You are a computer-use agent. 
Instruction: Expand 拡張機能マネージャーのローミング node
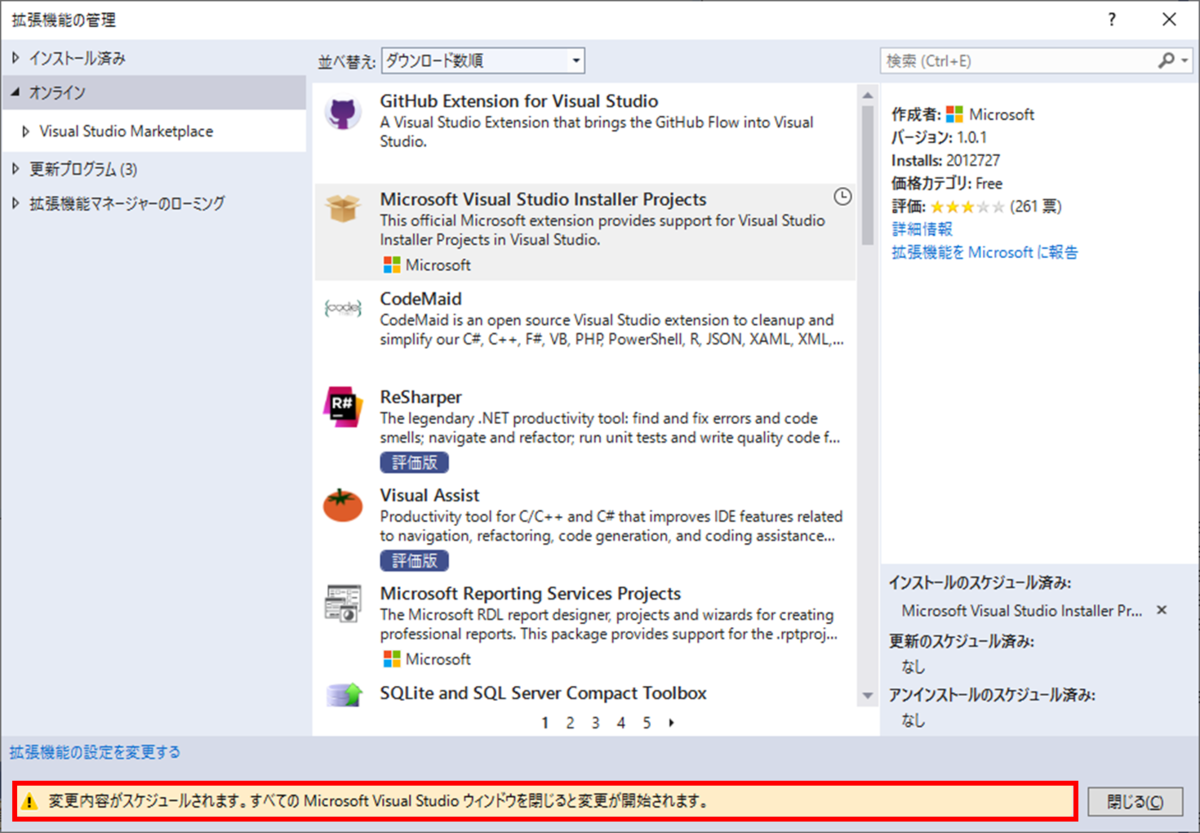pos(15,203)
